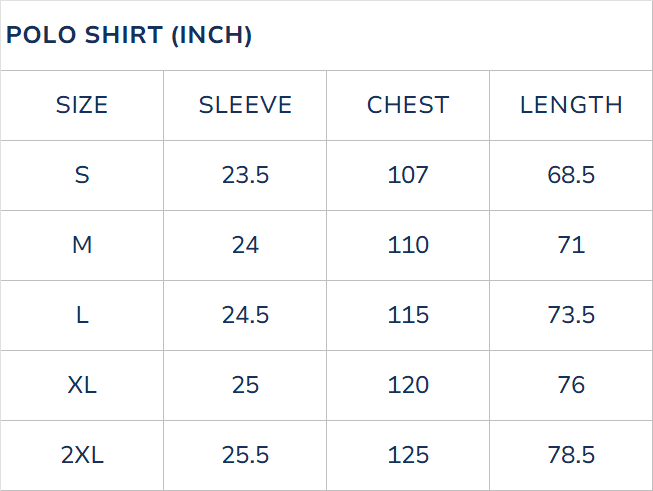The width and height of the screenshot is (653, 491).
Task: Select chest value 120 for XL
Action: tap(408, 385)
